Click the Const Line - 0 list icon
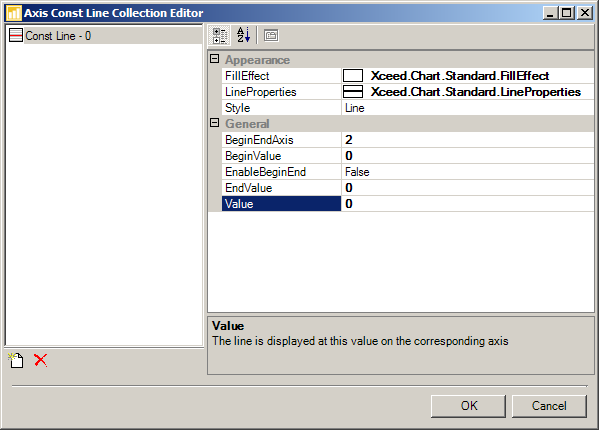Image resolution: width=599 pixels, height=430 pixels. point(16,36)
